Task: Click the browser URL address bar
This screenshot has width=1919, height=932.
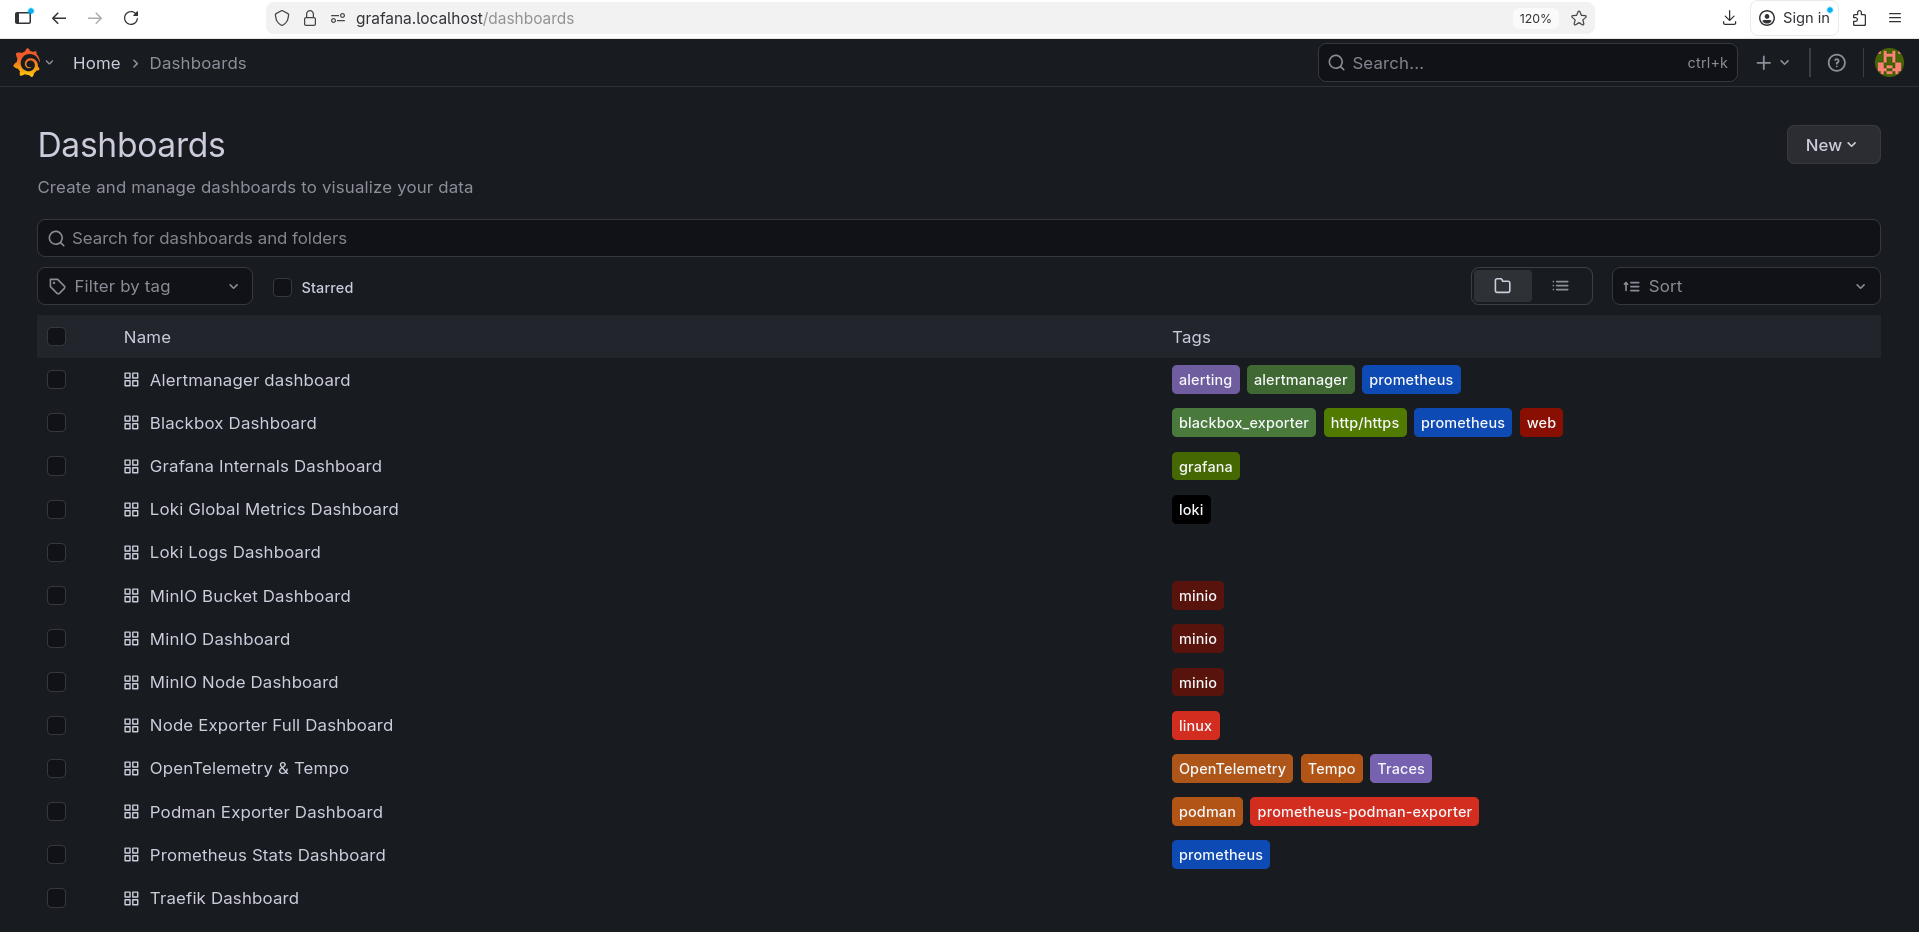Action: pos(930,18)
